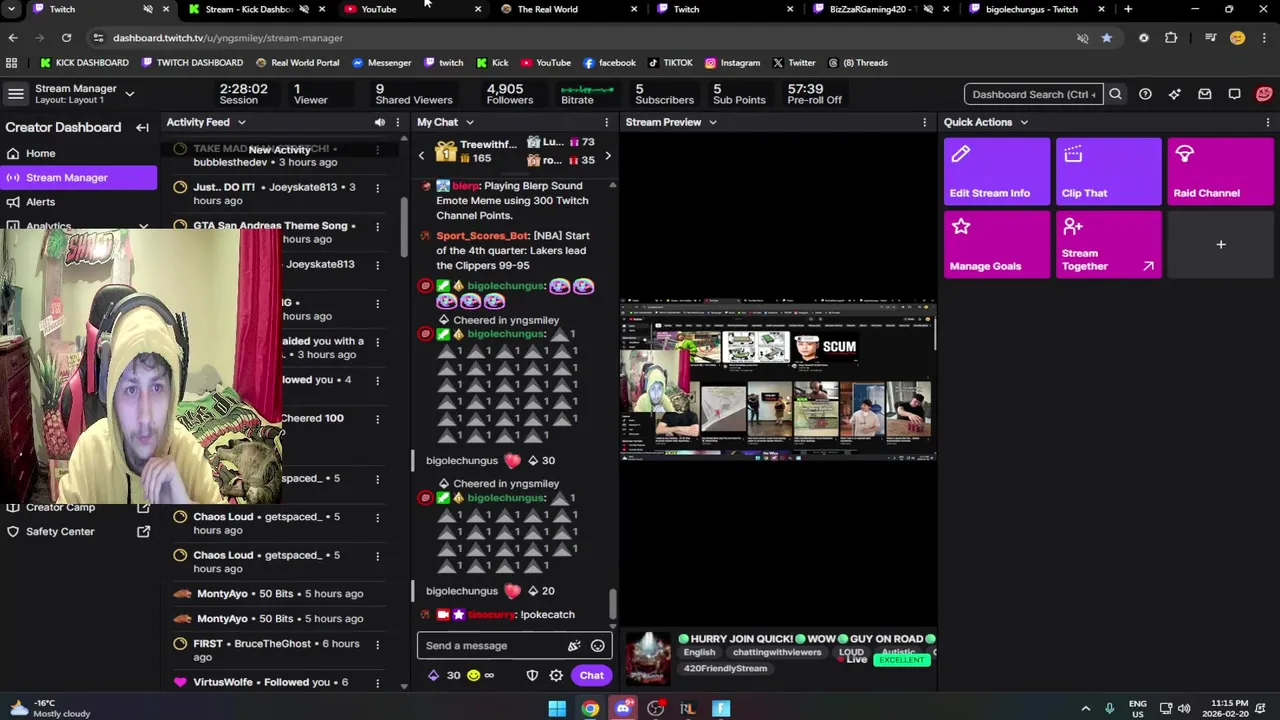
Task: Expand the Activity Feed dropdown
Action: [x=241, y=122]
